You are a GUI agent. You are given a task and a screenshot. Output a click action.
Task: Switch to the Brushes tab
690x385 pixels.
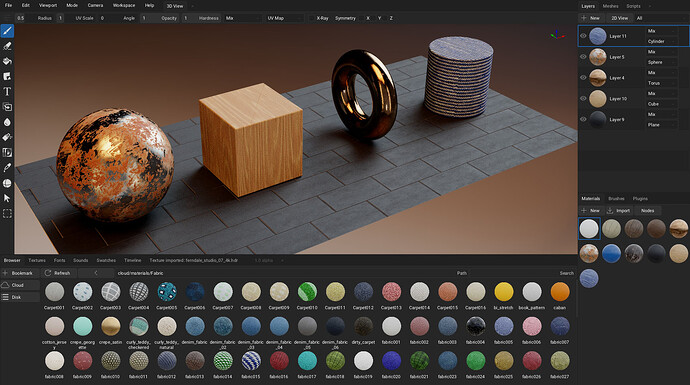[616, 198]
